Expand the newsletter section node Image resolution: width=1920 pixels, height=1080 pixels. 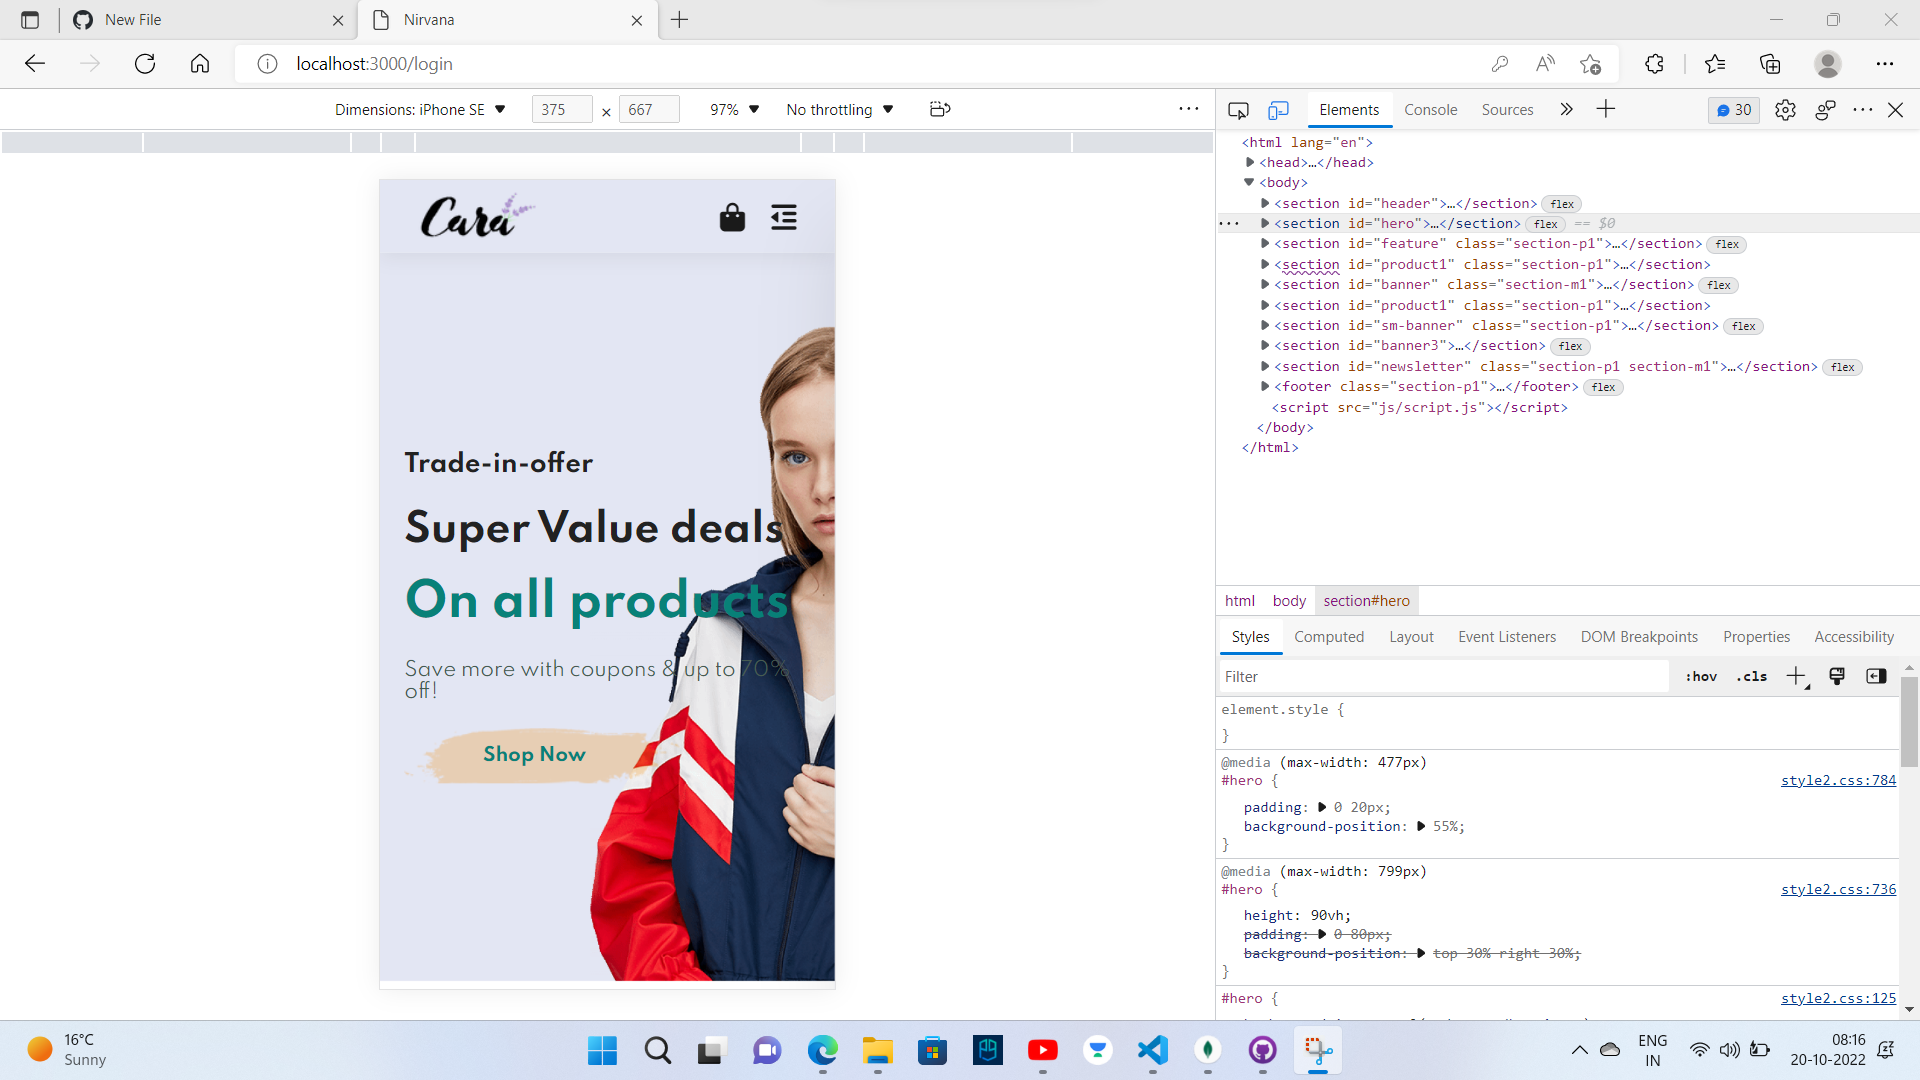tap(1265, 366)
